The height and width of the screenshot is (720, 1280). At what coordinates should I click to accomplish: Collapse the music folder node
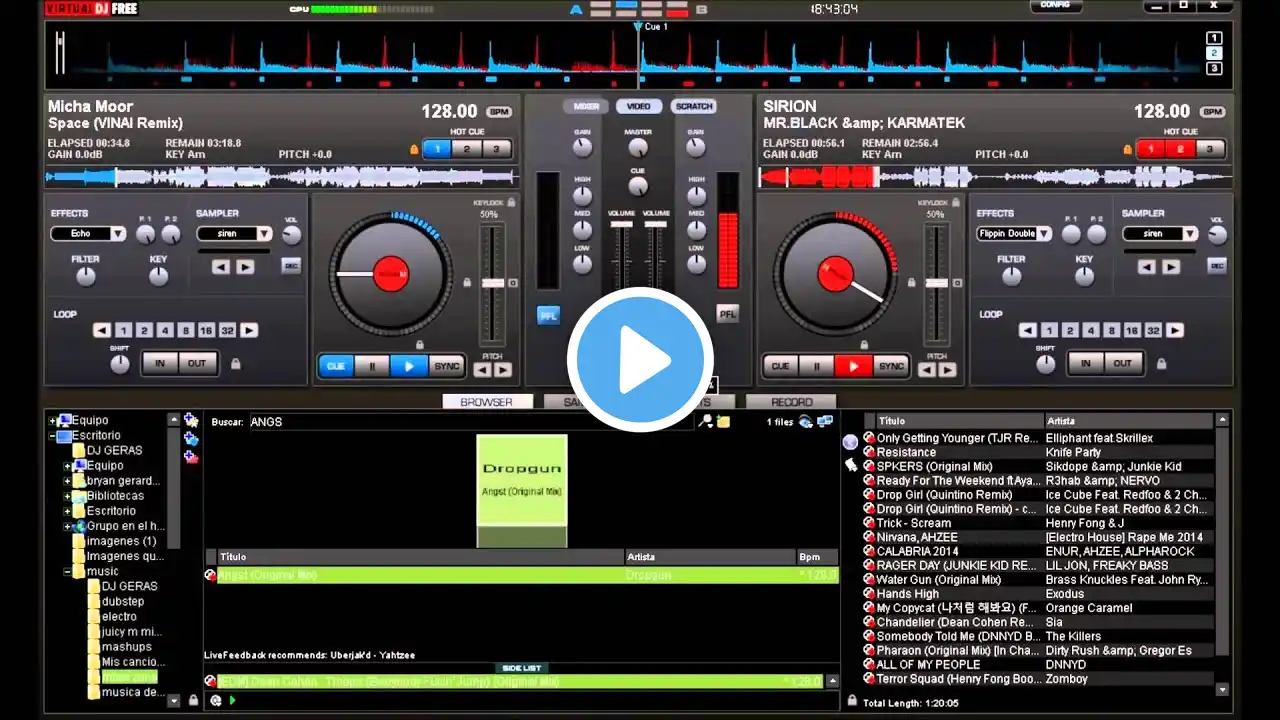(x=68, y=572)
